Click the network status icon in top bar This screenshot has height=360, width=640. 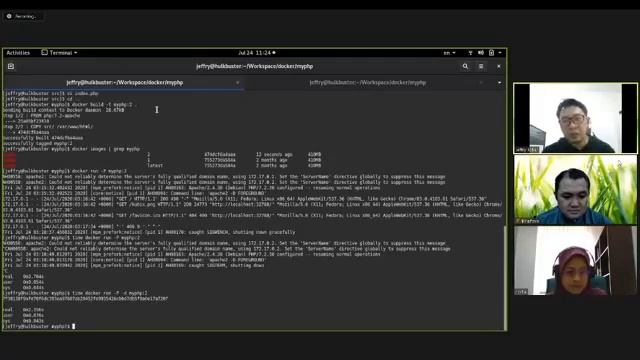(470, 53)
